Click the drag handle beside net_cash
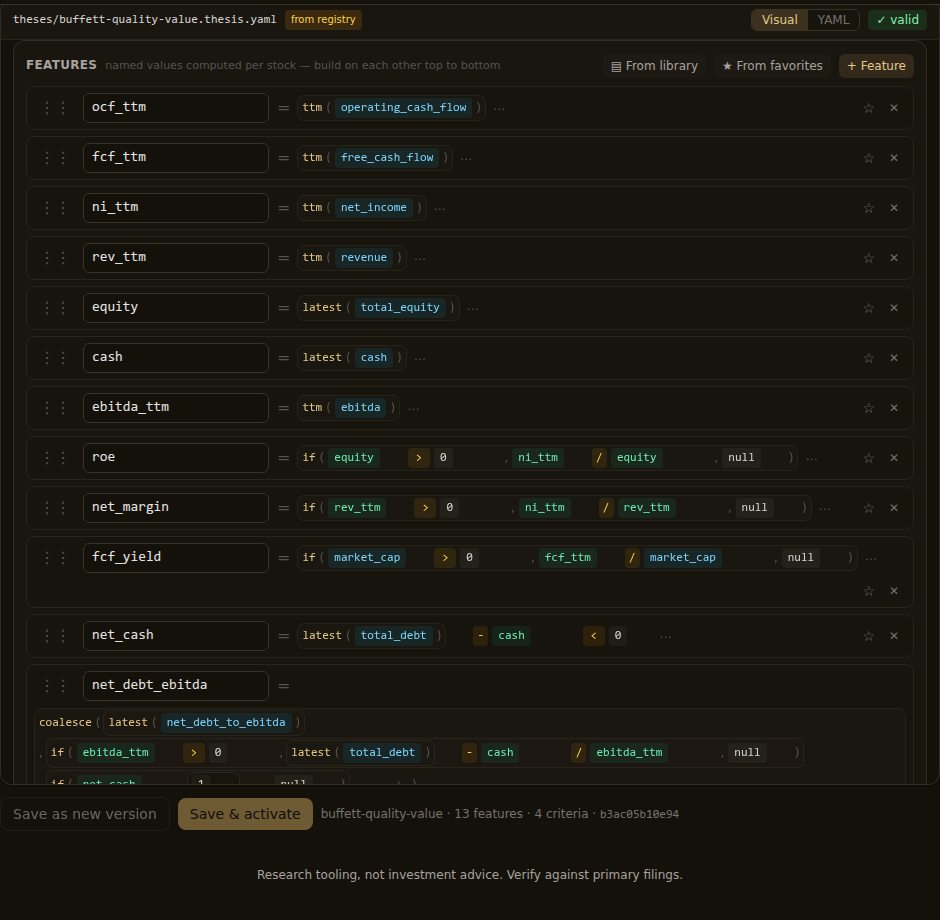The image size is (940, 920). [55, 635]
